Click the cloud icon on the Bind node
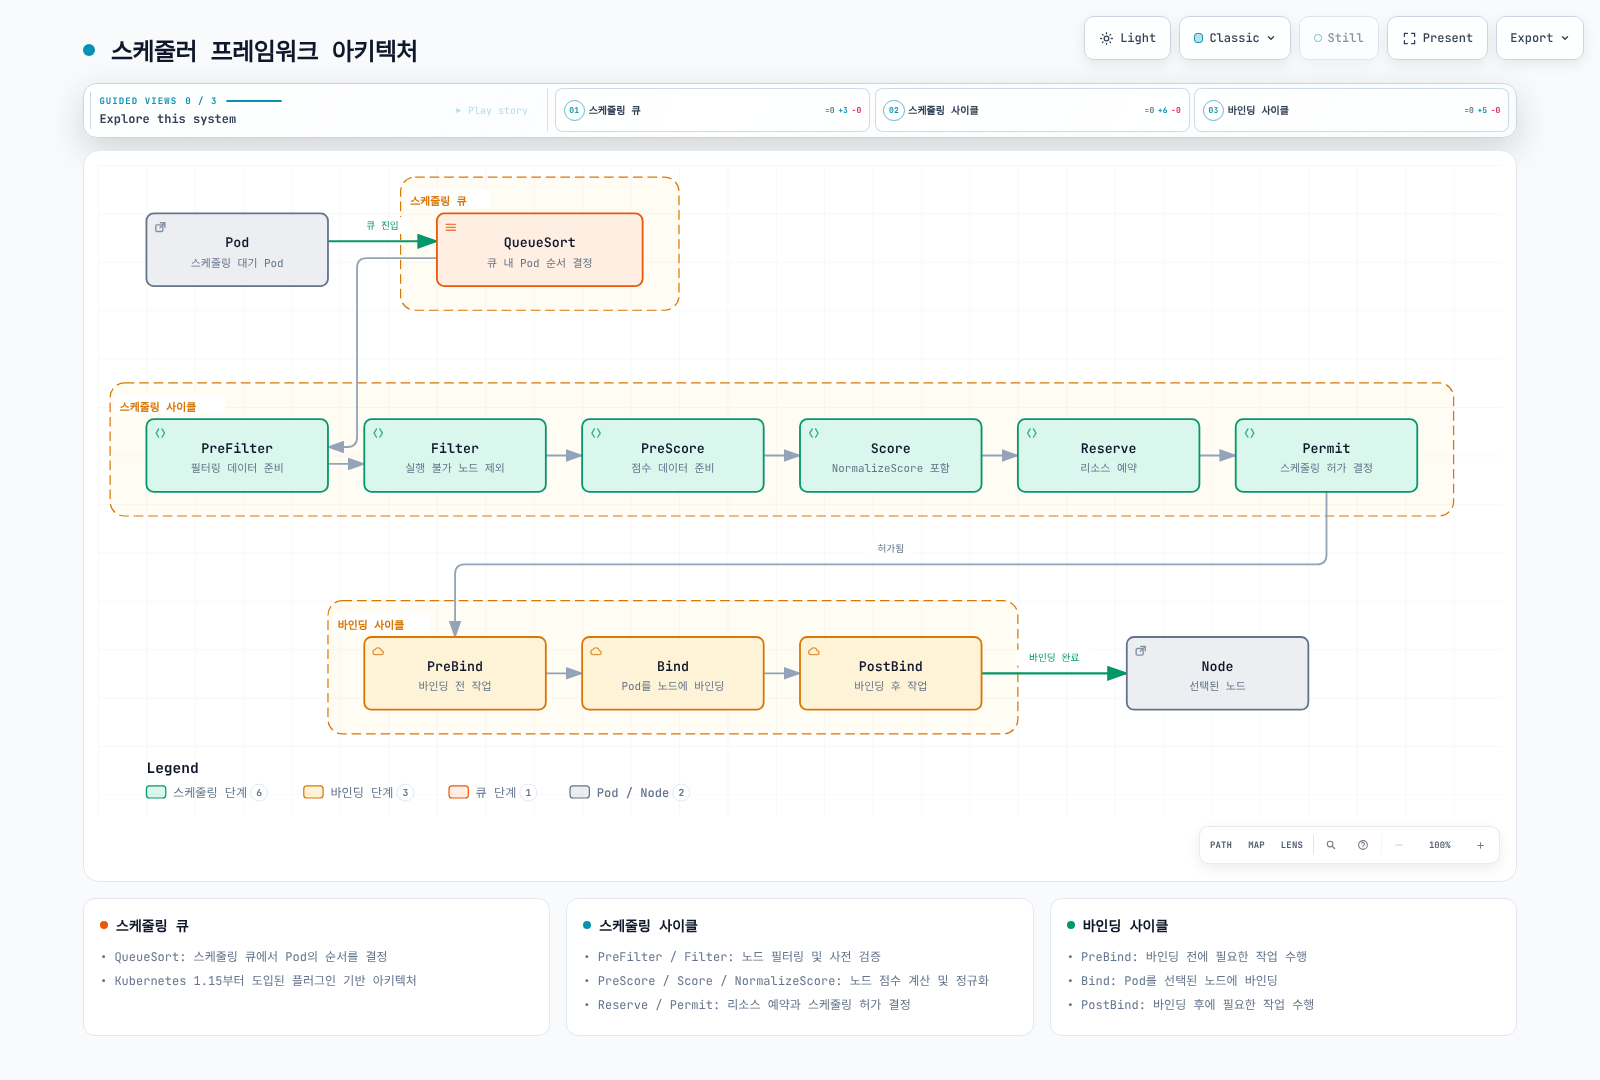The height and width of the screenshot is (1080, 1600). [596, 651]
